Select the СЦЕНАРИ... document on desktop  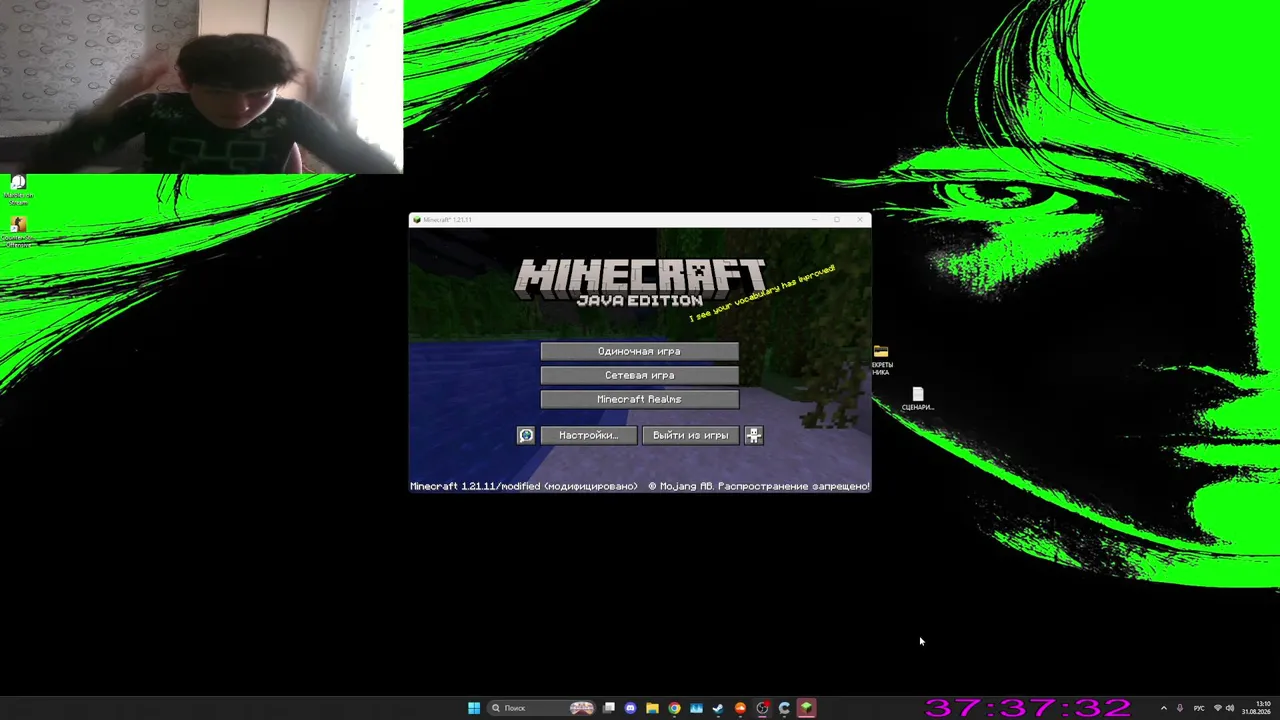918,399
